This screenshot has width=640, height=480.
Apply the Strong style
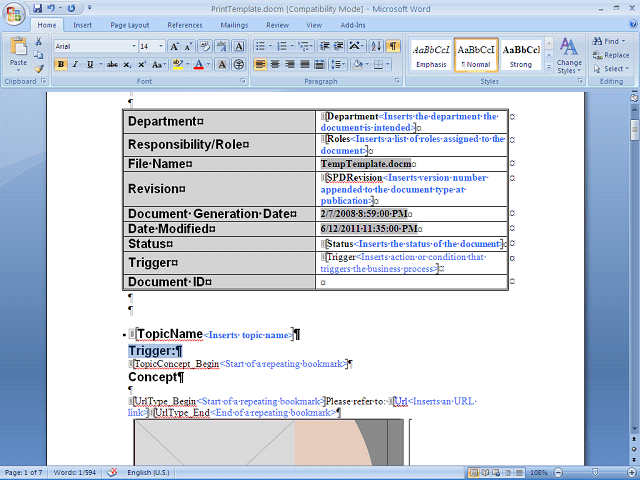(x=521, y=55)
